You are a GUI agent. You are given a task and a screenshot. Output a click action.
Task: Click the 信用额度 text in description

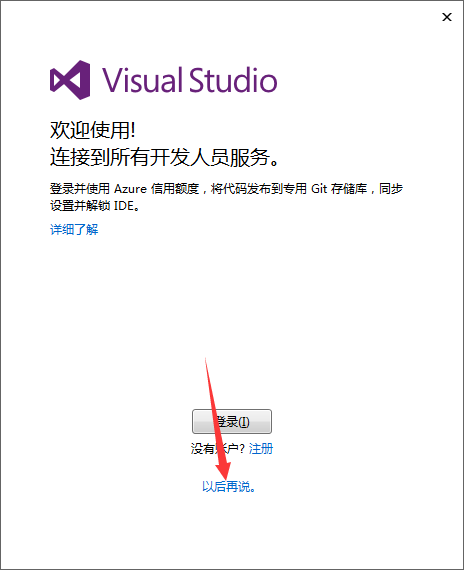point(175,189)
